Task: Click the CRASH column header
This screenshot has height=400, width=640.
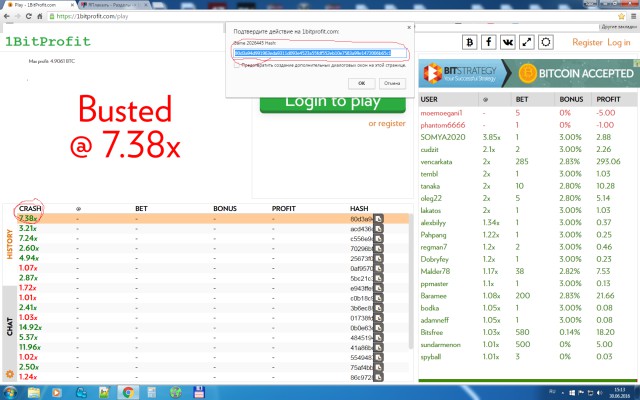Action: [x=30, y=209]
